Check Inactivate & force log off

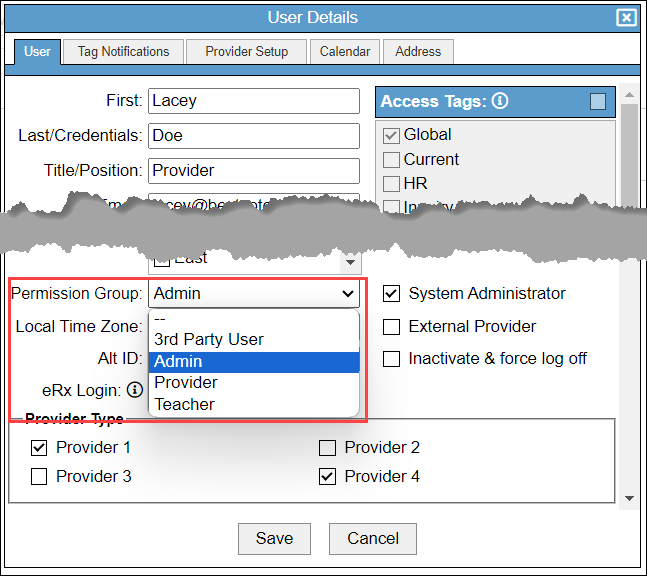pos(391,359)
